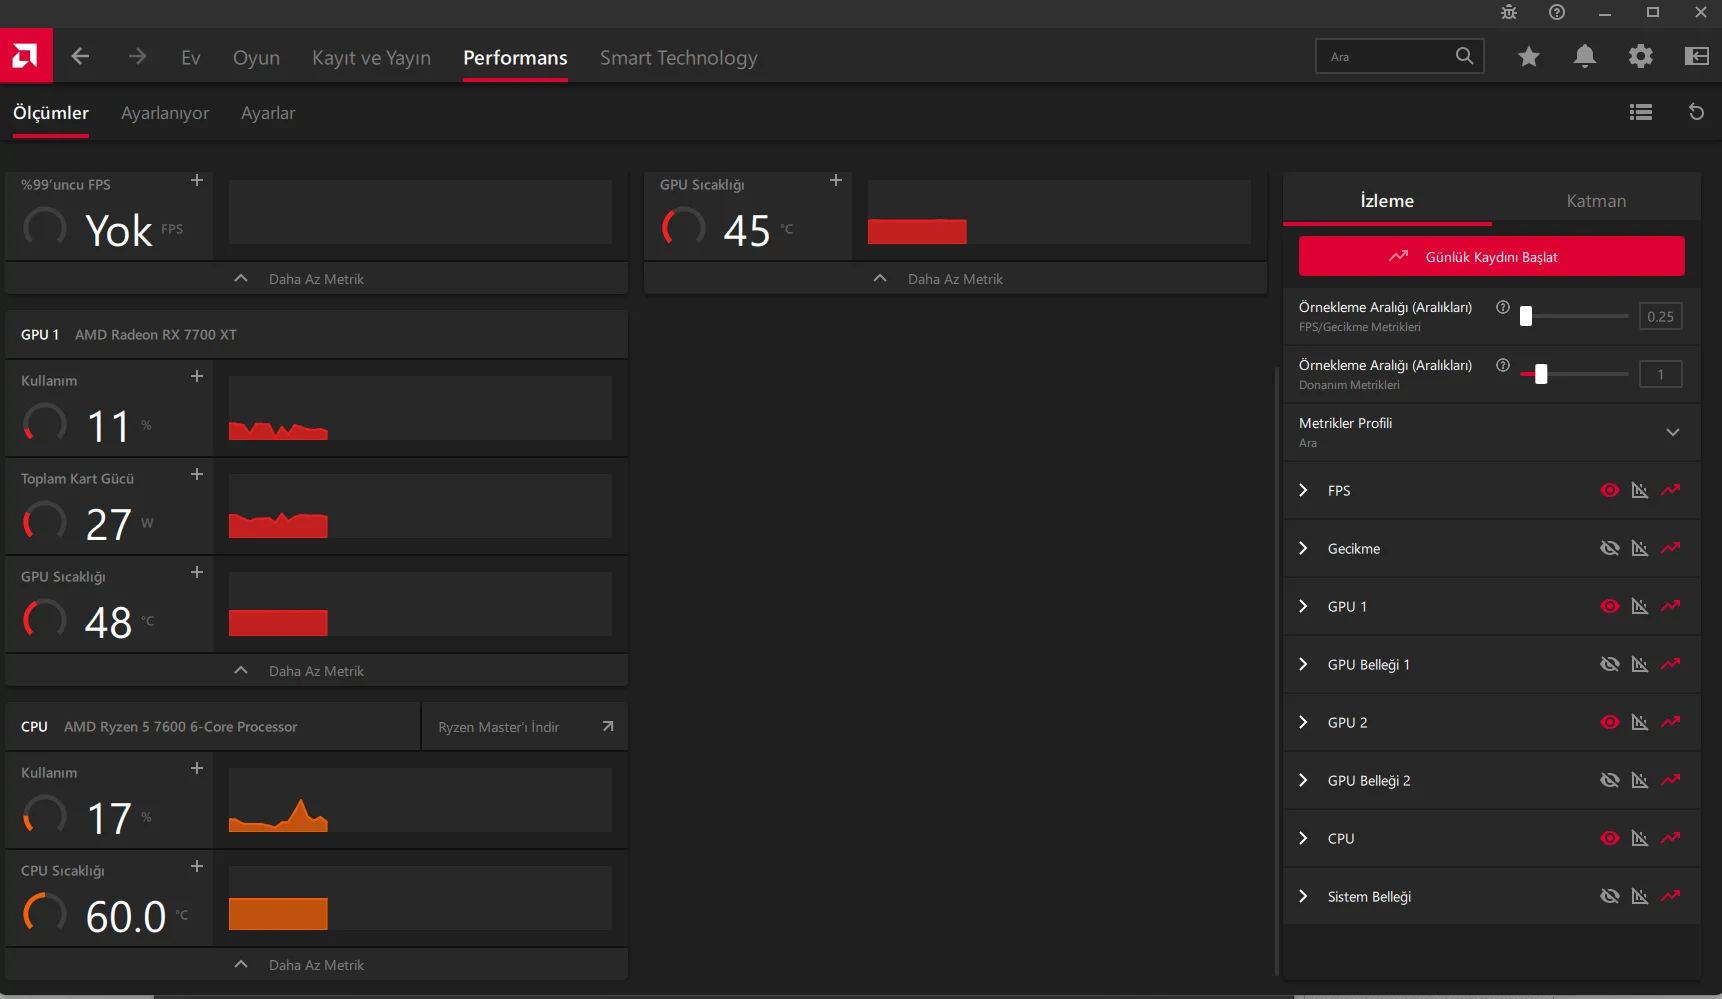This screenshot has width=1722, height=999.
Task: Expand the Sistem Belleği group
Action: pos(1303,896)
